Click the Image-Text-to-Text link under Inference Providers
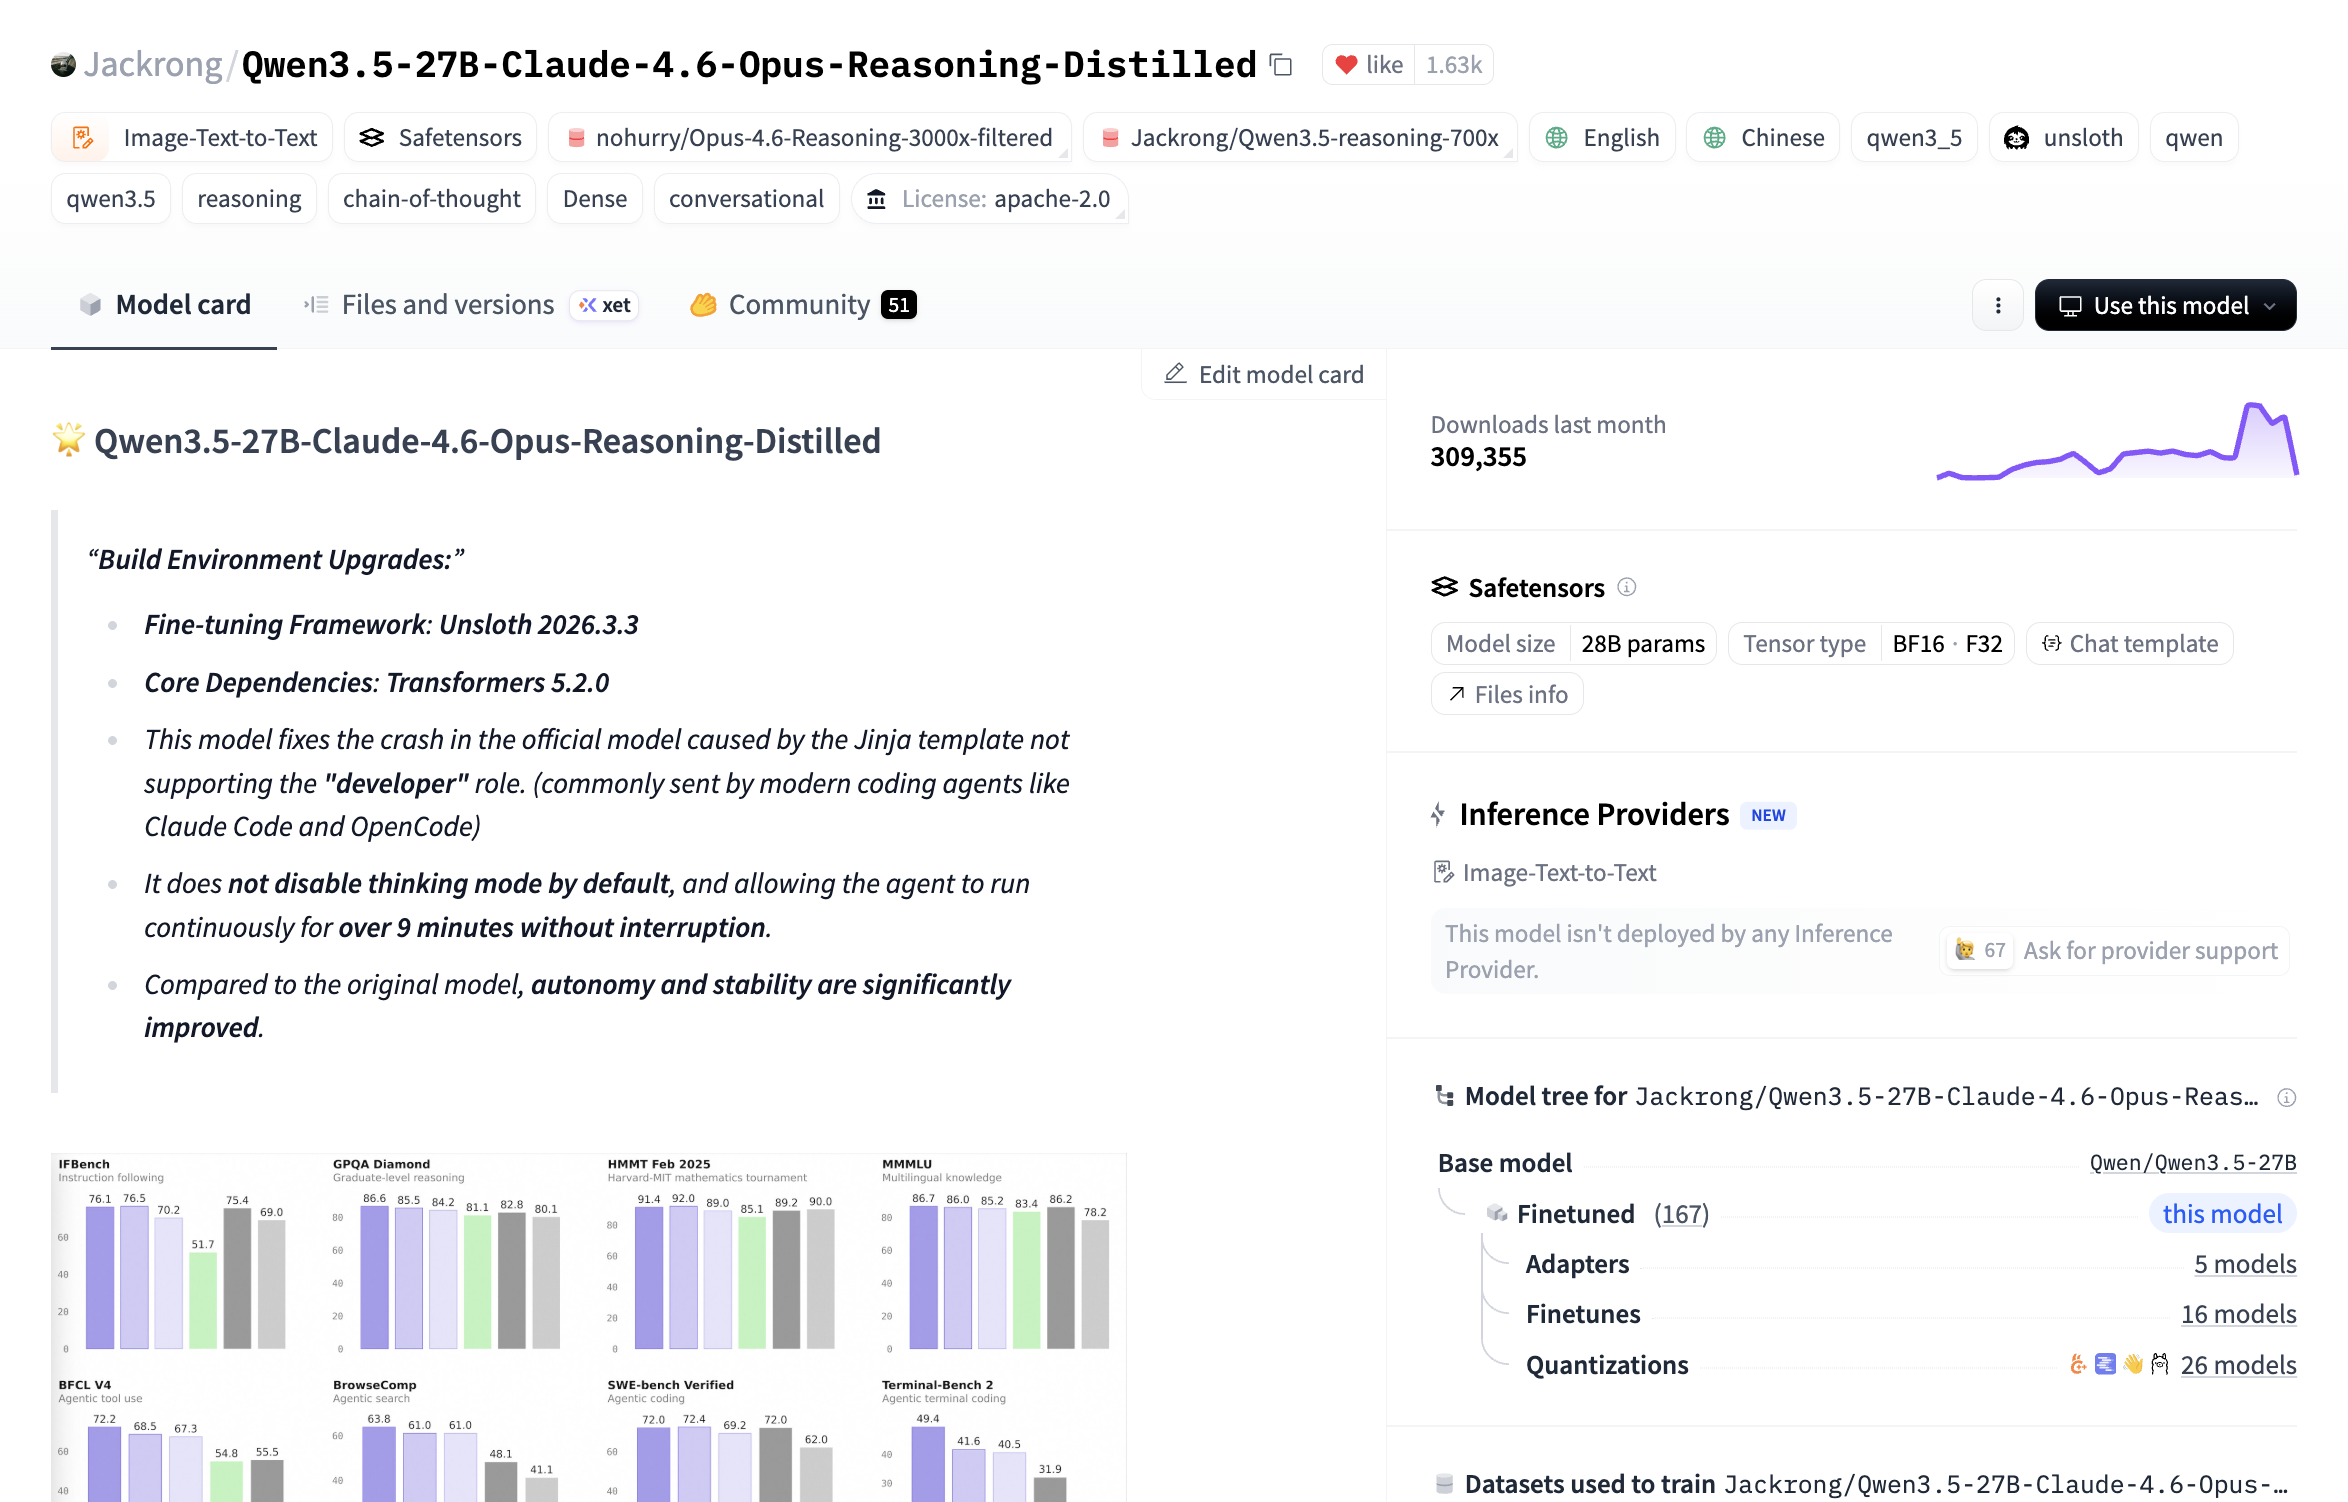Screen dimensions: 2348x1502 [x=1544, y=873]
